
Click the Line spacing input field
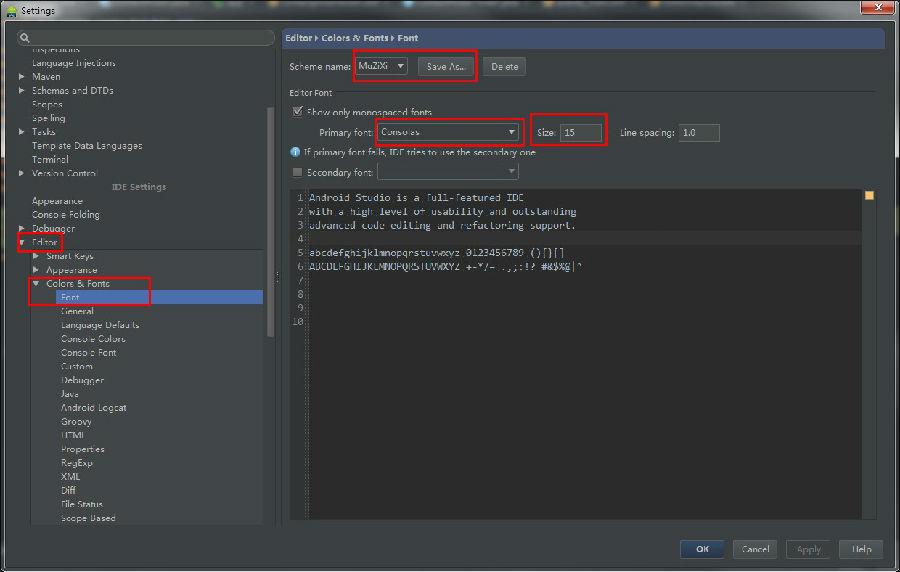coord(699,132)
